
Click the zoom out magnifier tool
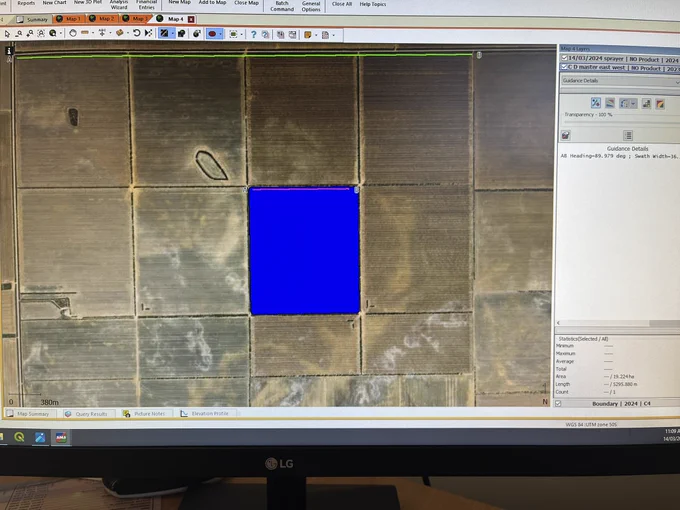[x=19, y=33]
